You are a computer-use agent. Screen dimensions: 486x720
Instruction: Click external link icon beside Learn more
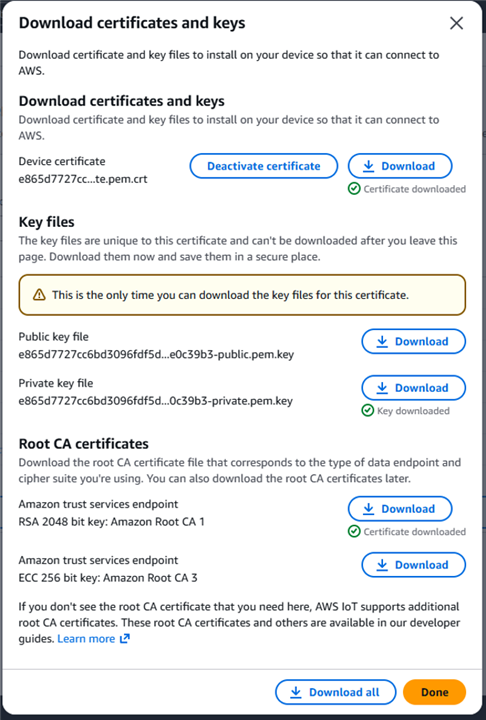click(x=124, y=639)
